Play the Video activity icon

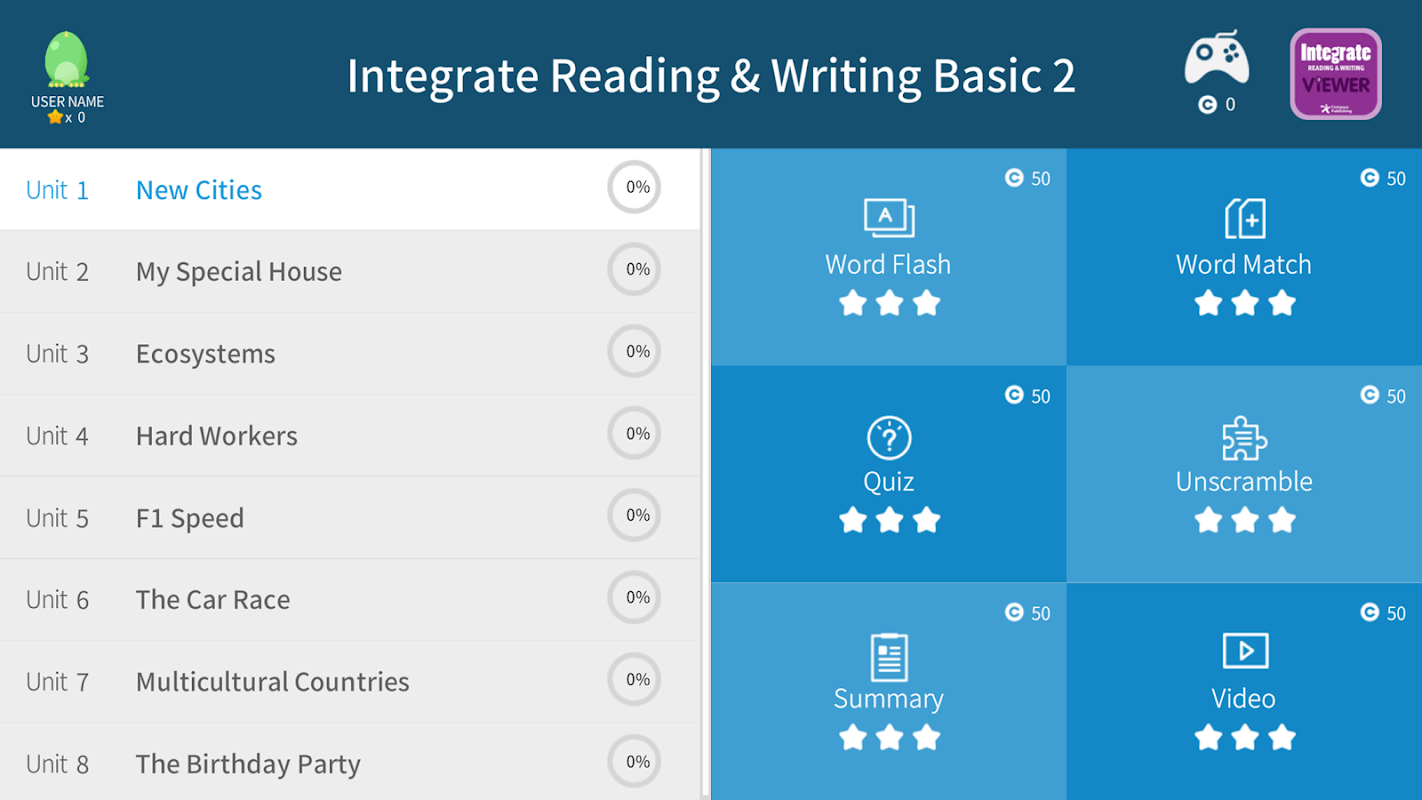pyautogui.click(x=1244, y=651)
